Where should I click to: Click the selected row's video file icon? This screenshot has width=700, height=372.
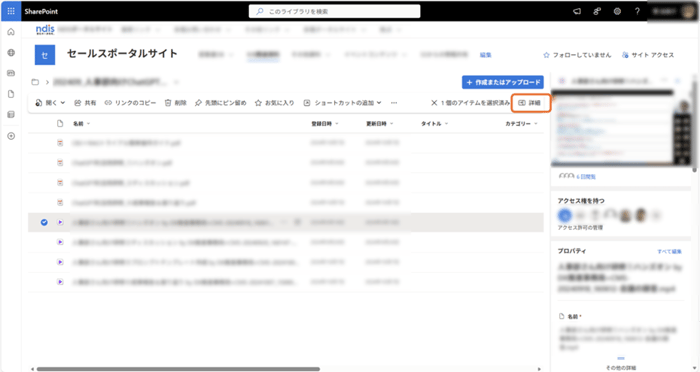point(60,222)
